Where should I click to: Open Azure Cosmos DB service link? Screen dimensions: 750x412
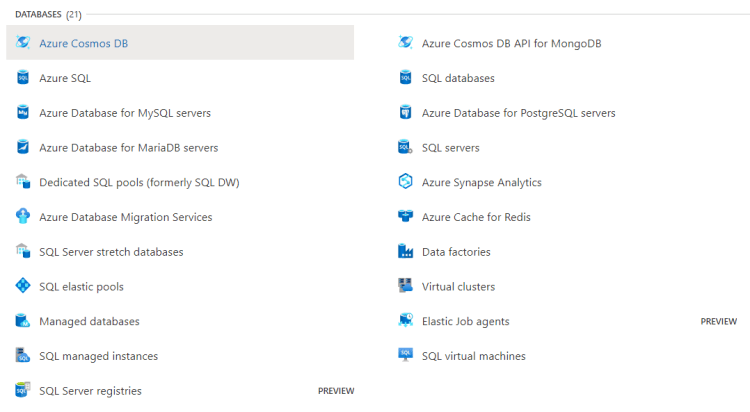tap(84, 44)
